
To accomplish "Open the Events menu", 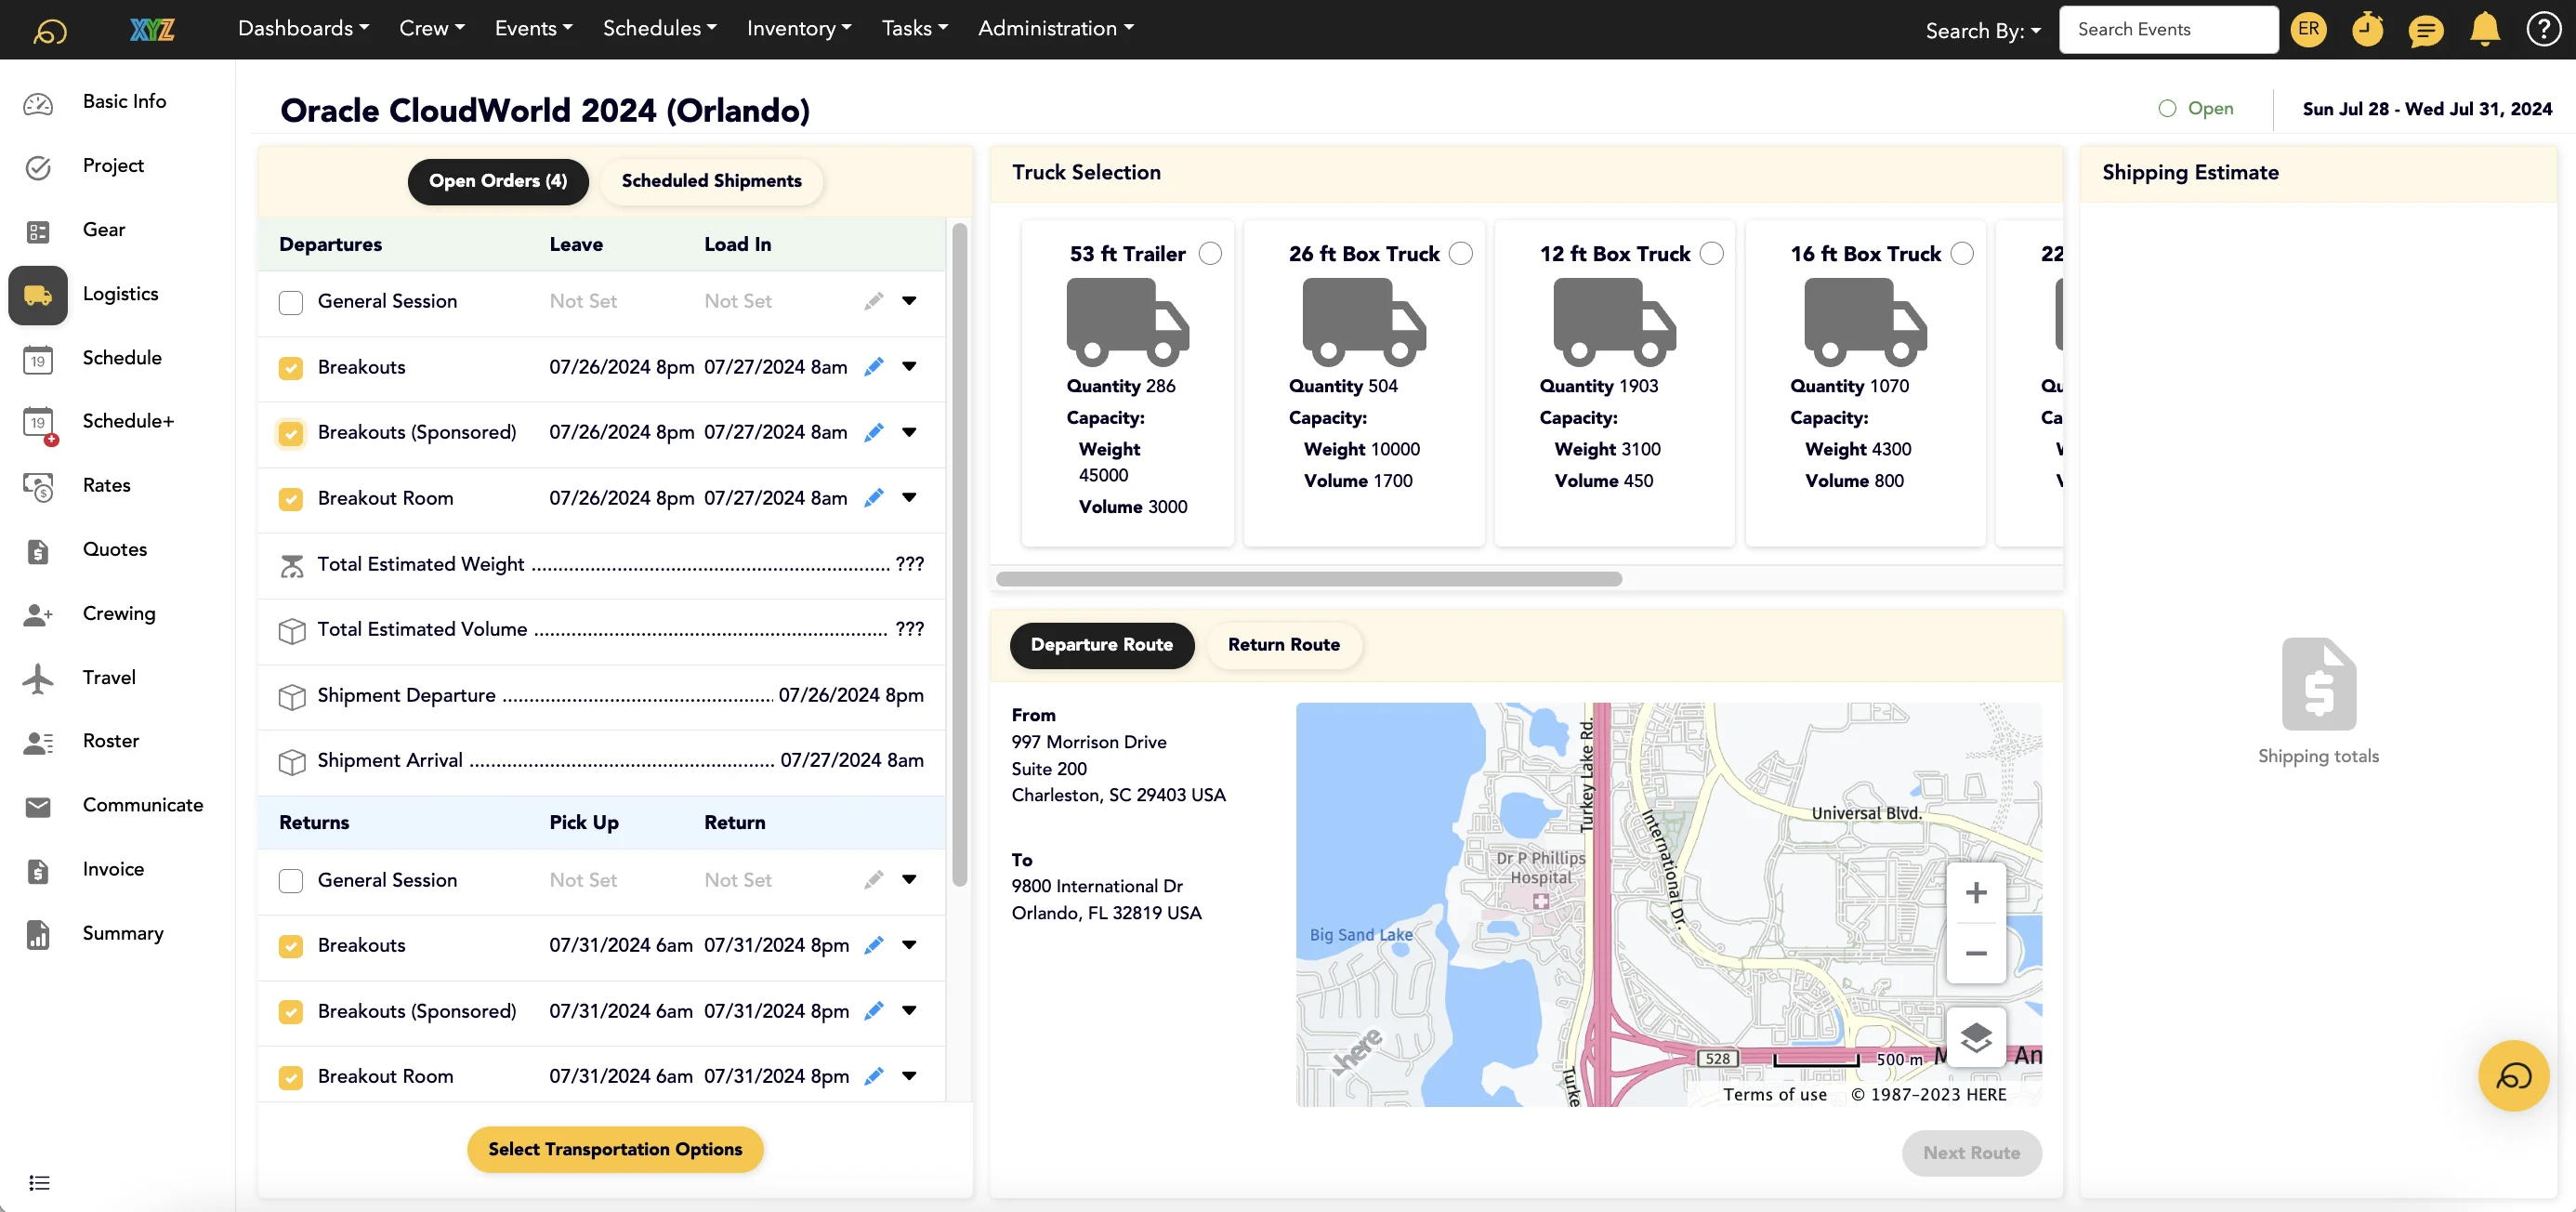I will (533, 28).
